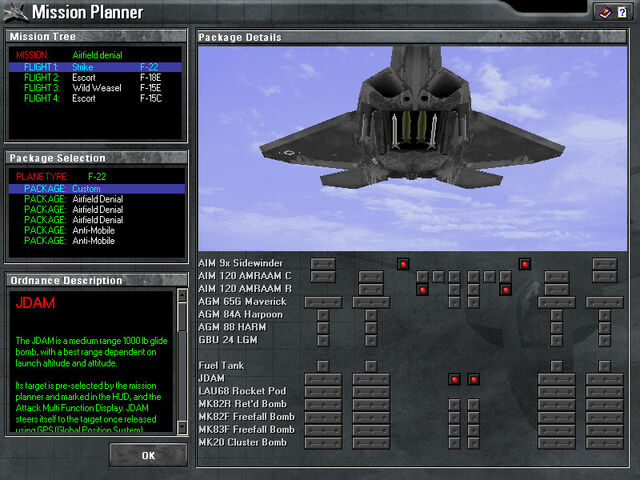The height and width of the screenshot is (480, 640).
Task: Select Flight 1 Strike F-22 row
Action: 95,67
